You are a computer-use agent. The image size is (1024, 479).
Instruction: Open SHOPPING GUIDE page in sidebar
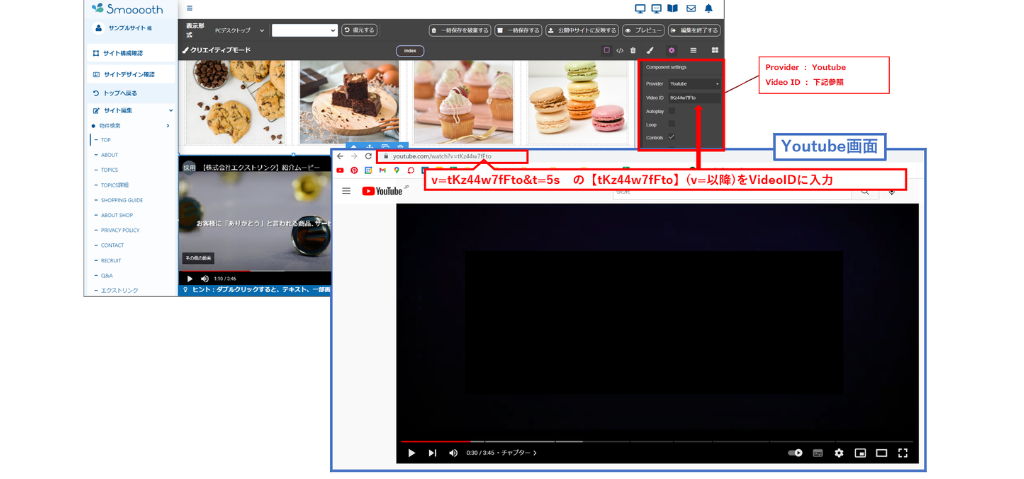click(122, 200)
